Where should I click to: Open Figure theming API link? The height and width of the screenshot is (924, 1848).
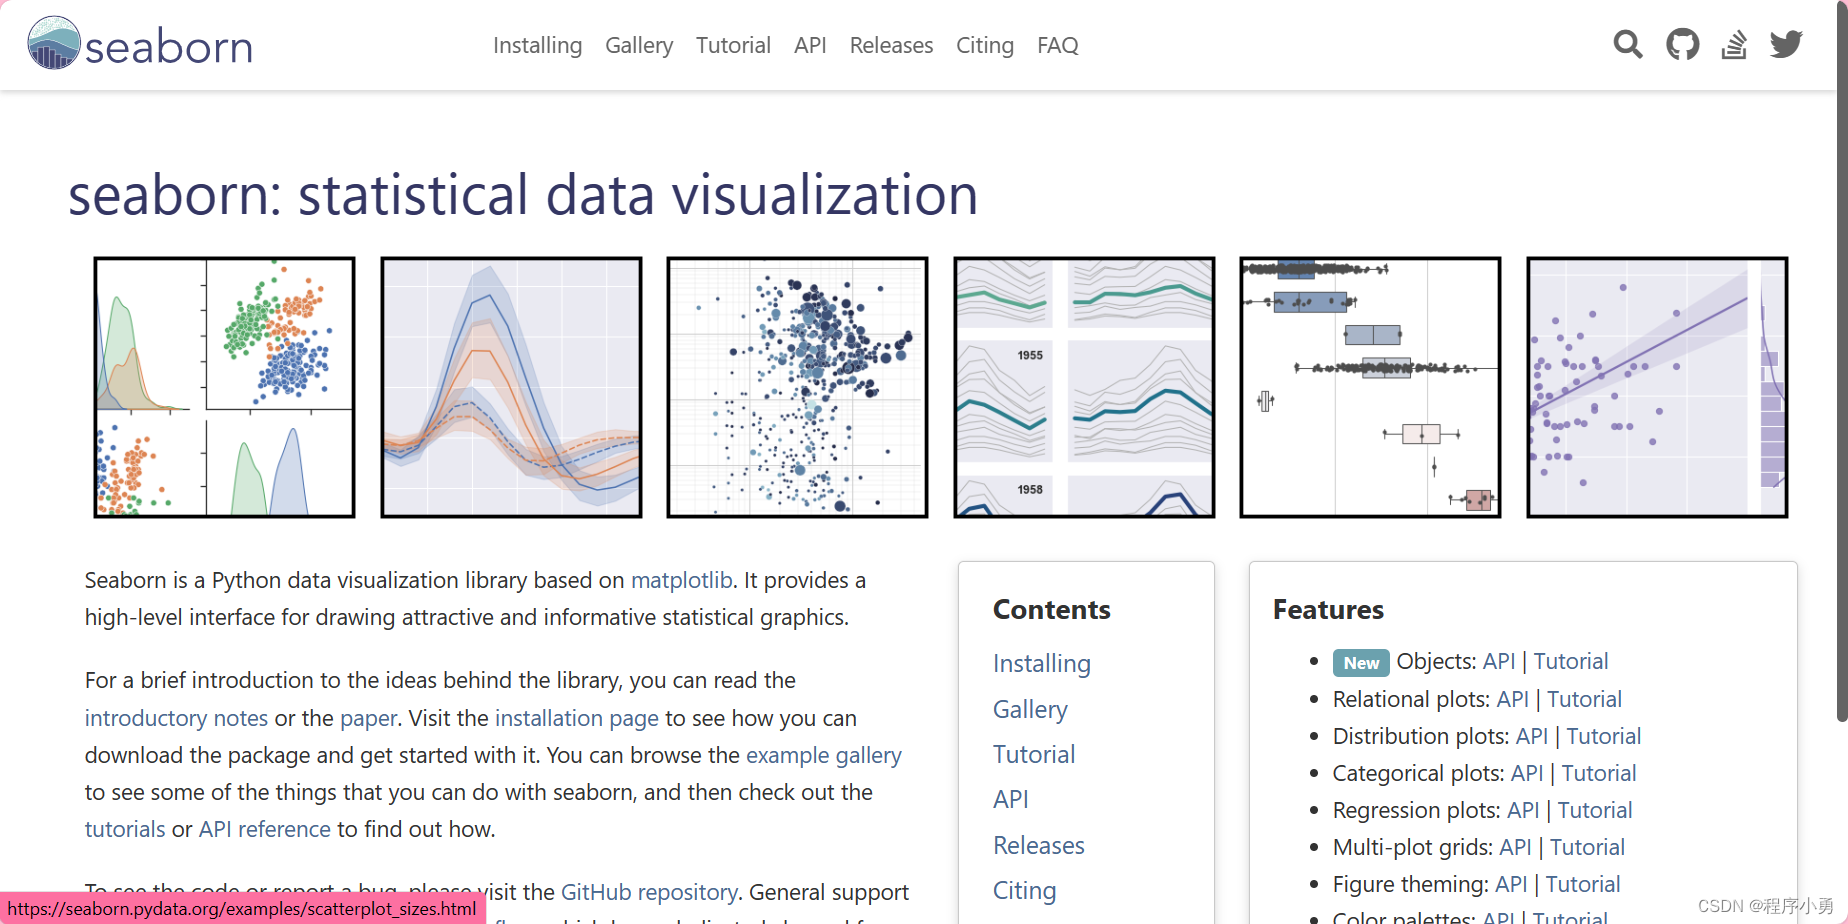coord(1511,884)
